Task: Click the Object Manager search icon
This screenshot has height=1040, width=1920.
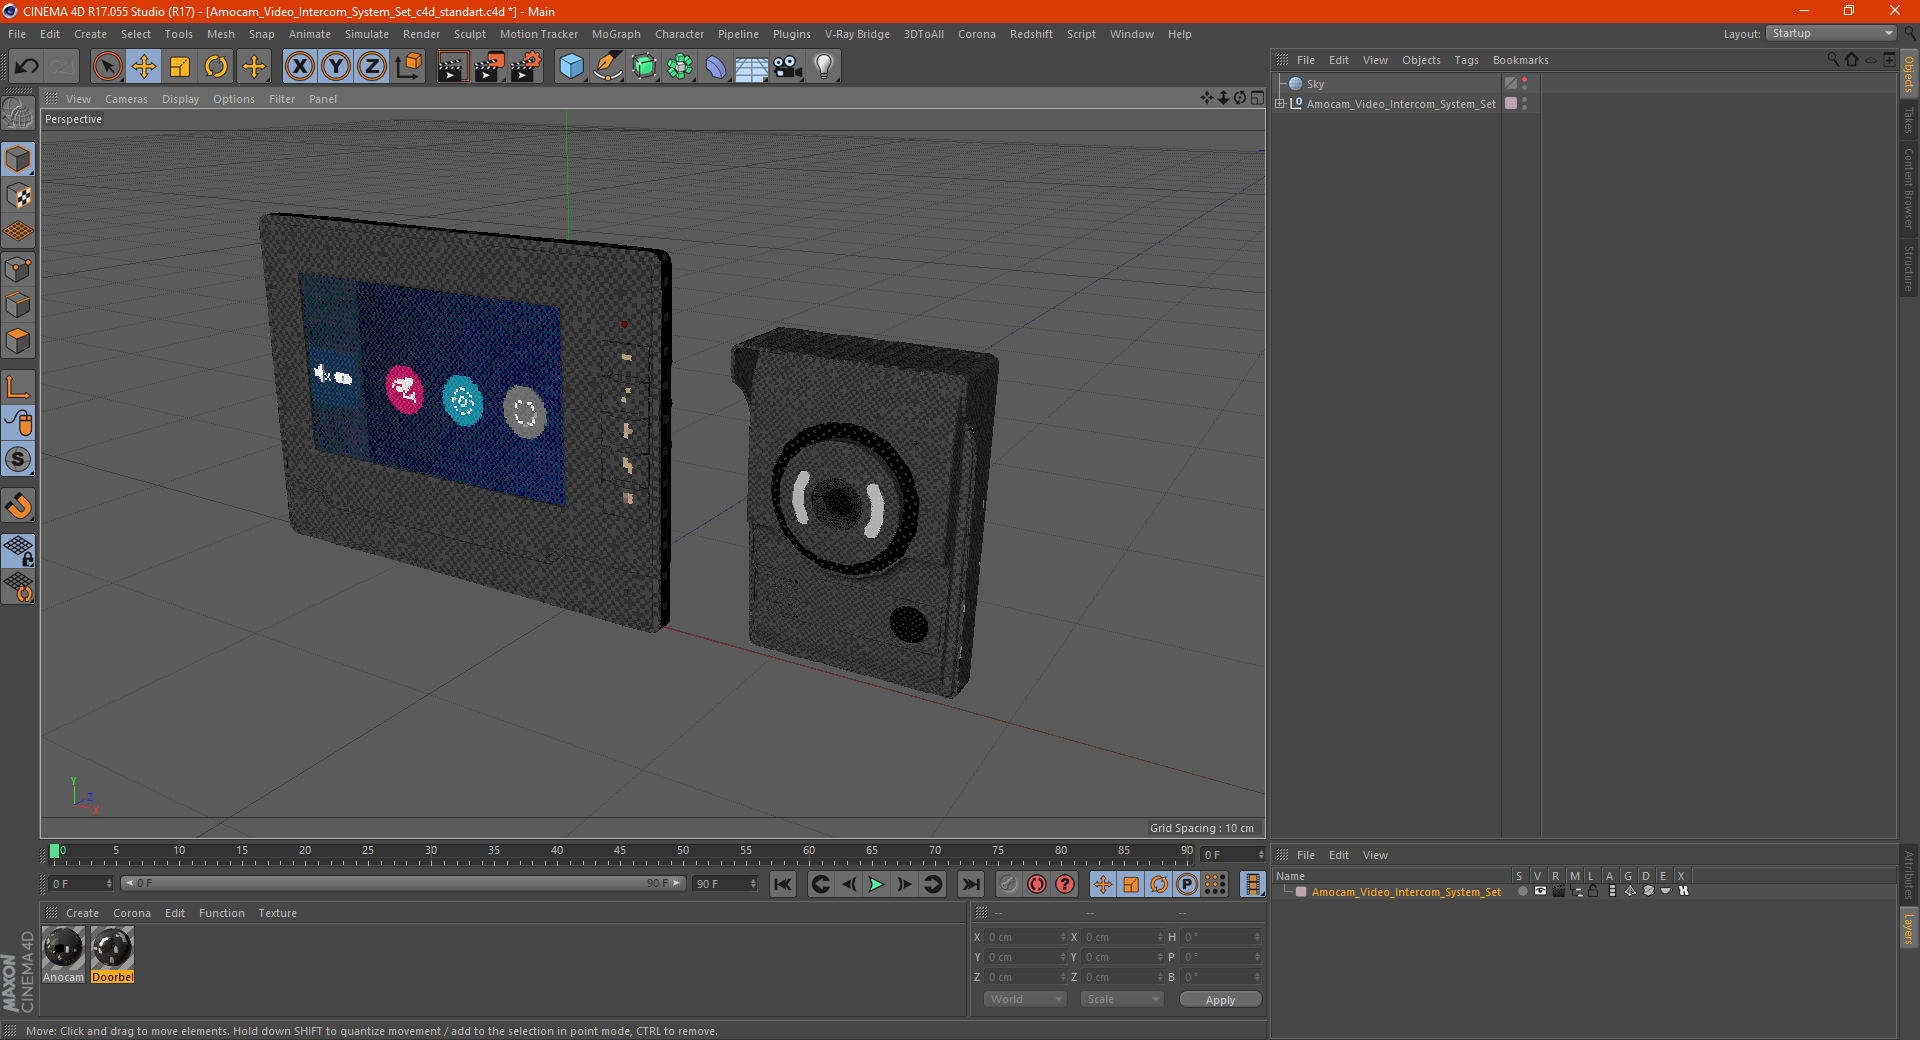Action: tap(1833, 60)
